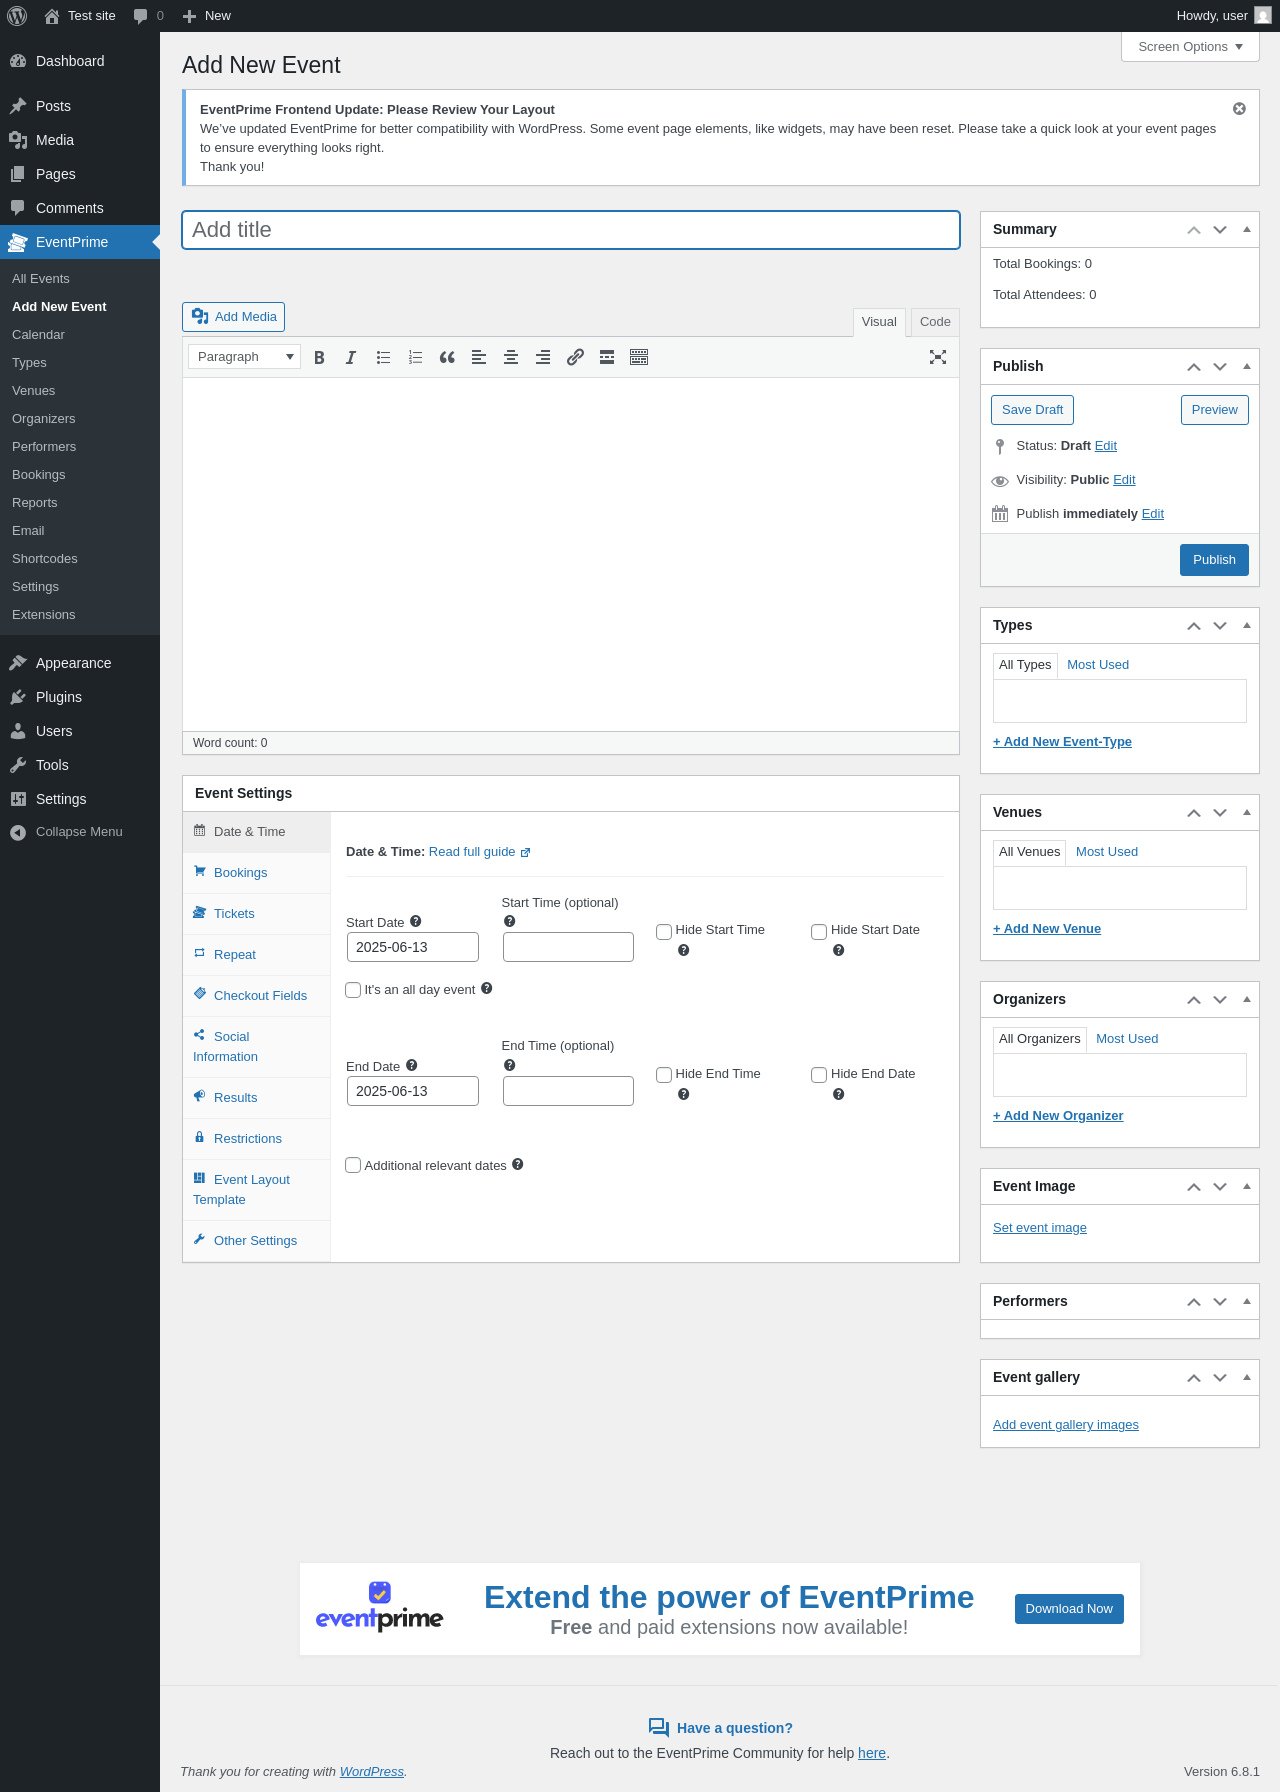Viewport: 1280px width, 1792px height.
Task: Open the Restrictions settings tab
Action: coord(256,1139)
